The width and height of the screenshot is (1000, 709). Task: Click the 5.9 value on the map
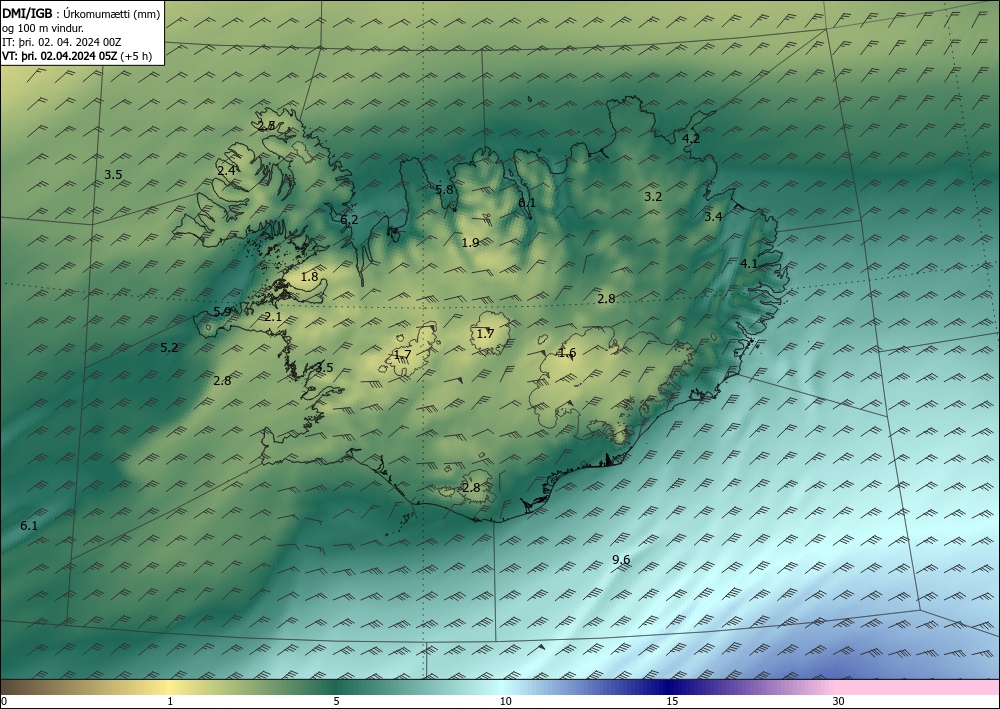[x=223, y=312]
